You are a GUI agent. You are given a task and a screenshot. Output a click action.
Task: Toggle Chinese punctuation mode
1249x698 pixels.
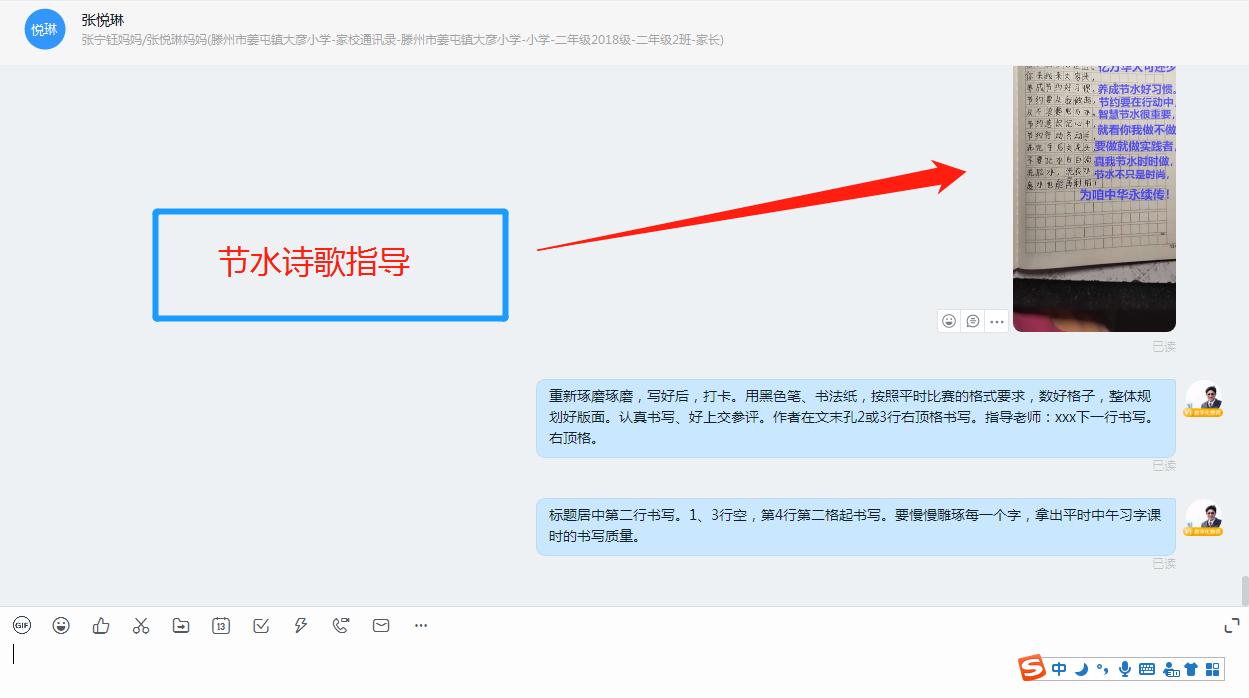pos(1103,669)
